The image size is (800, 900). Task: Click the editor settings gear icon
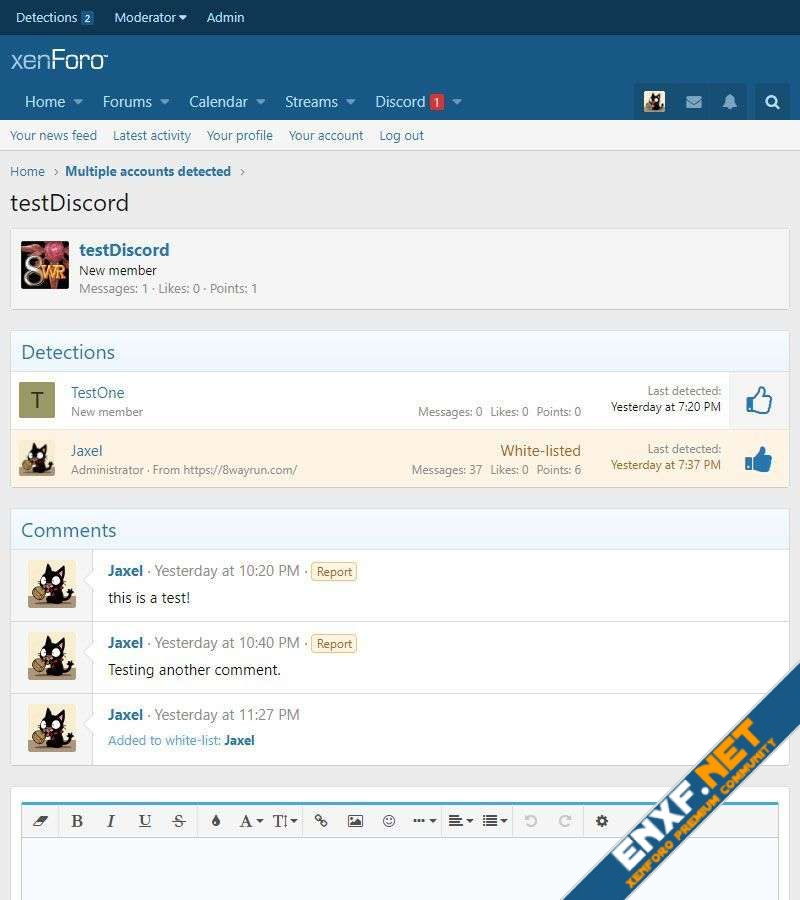(x=602, y=821)
